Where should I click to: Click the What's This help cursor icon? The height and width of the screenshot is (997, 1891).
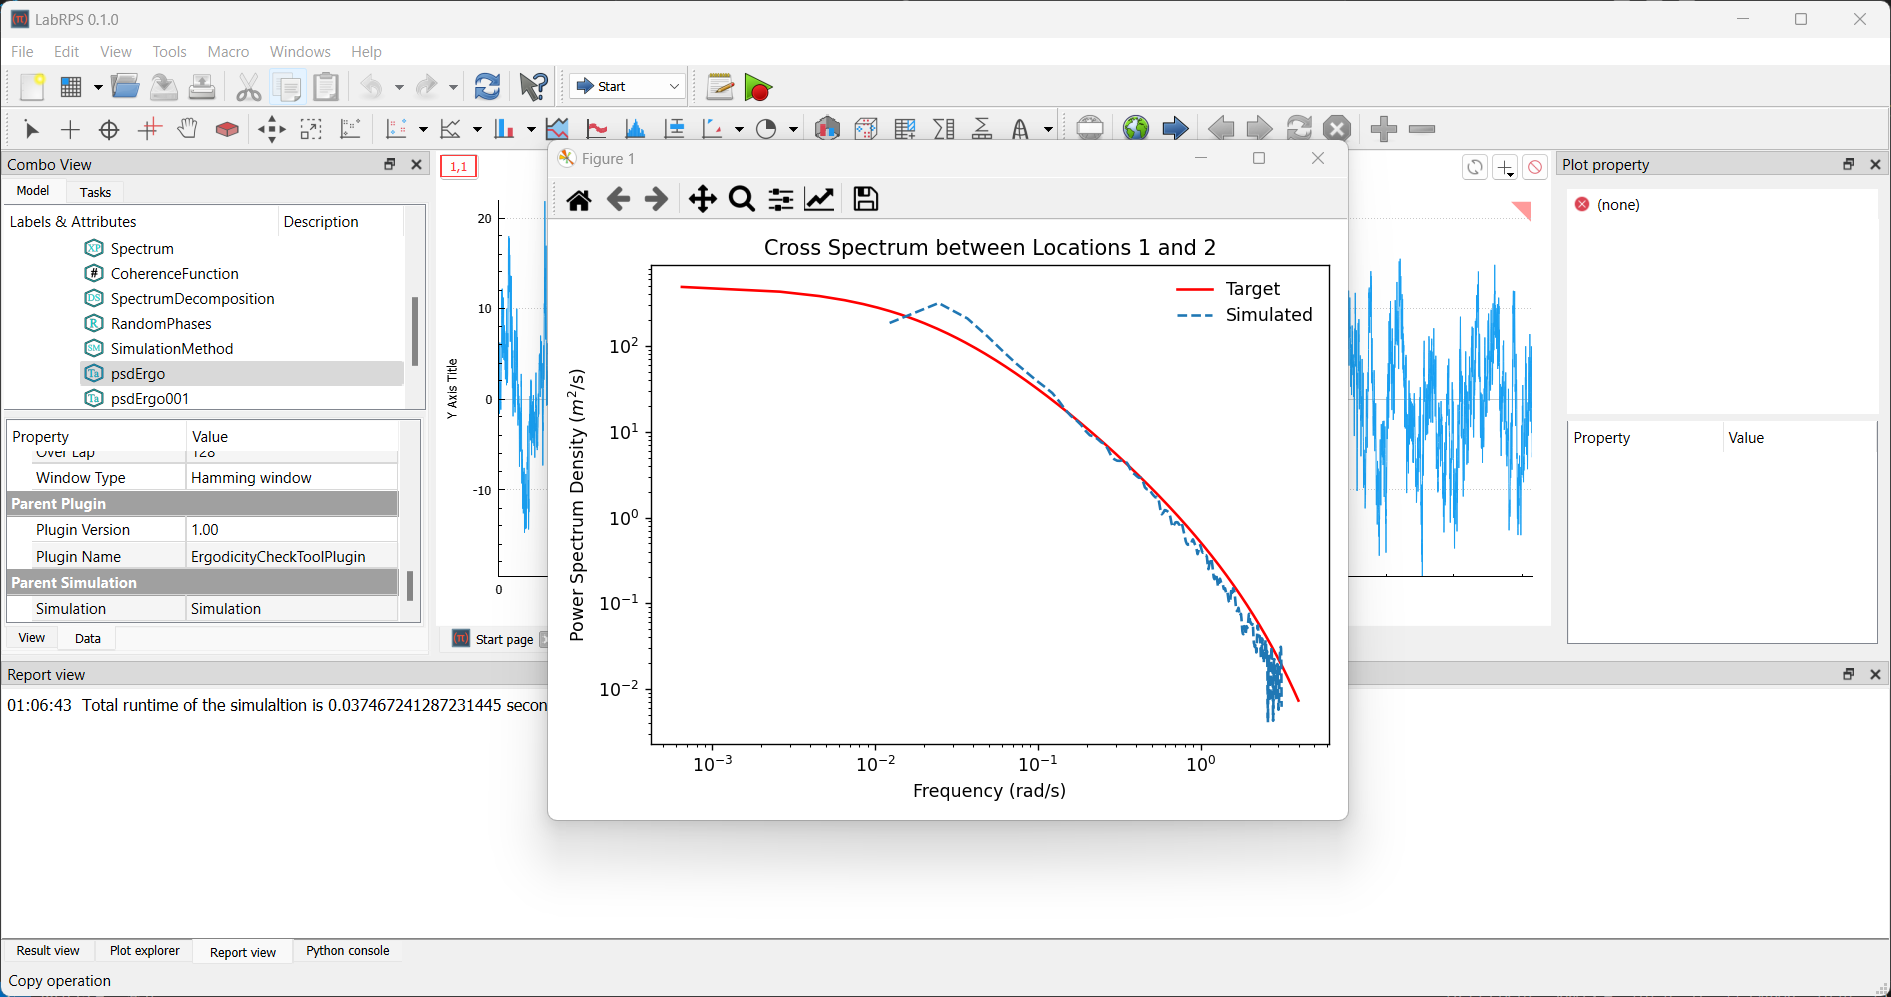click(533, 88)
